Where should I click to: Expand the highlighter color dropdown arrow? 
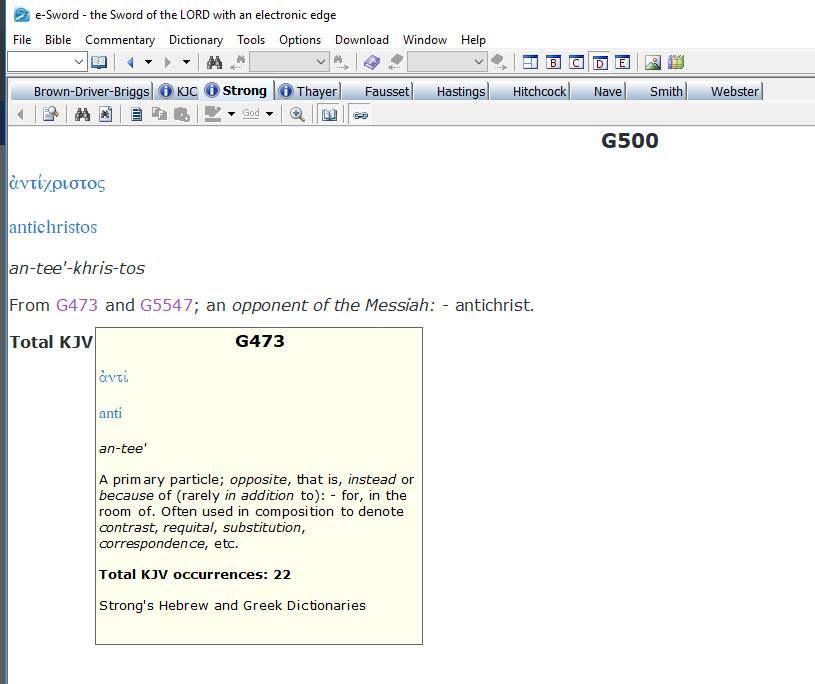click(x=231, y=114)
